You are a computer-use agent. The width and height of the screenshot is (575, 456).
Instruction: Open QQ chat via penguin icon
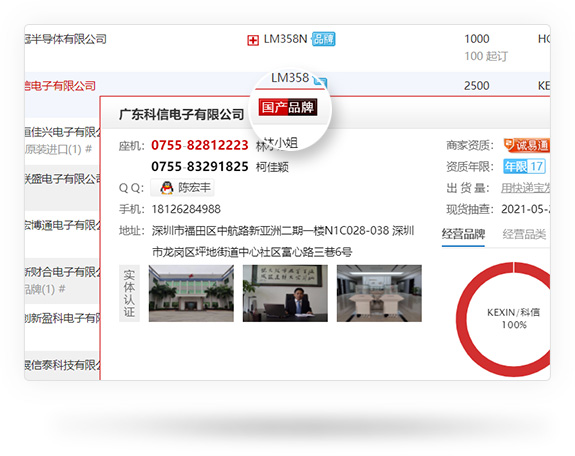(166, 188)
